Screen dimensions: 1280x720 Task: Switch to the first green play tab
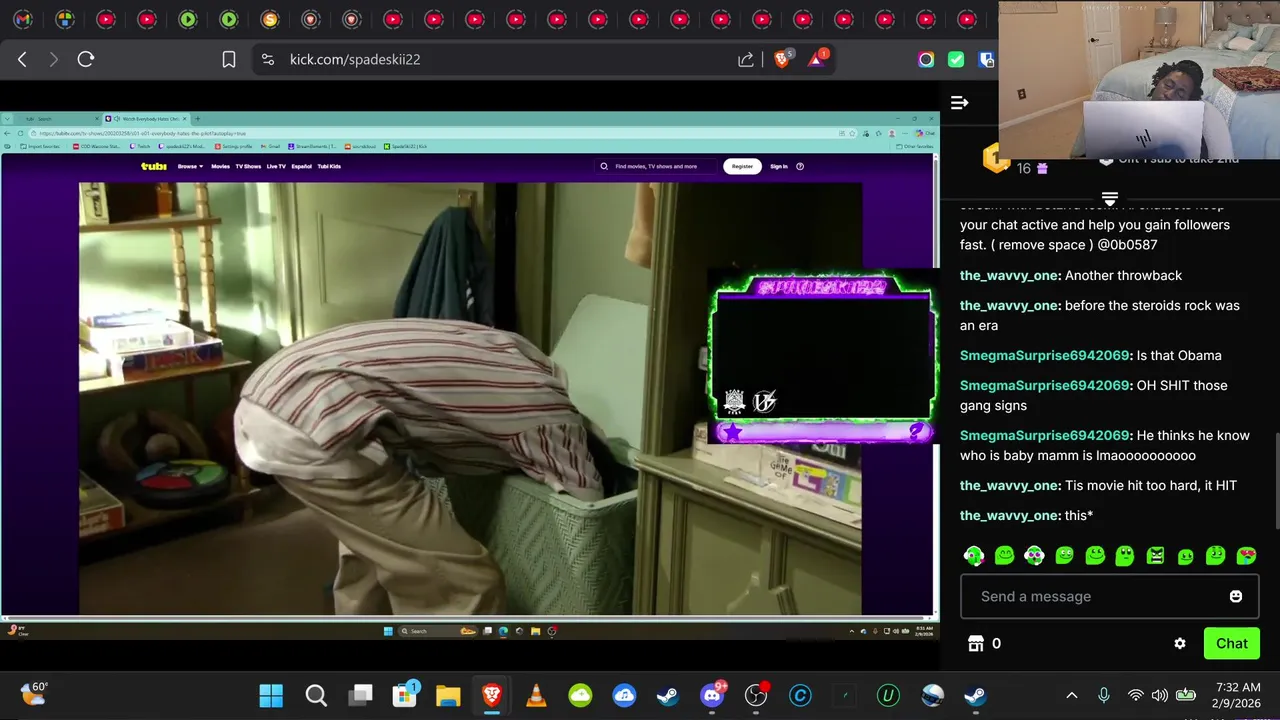coord(187,19)
